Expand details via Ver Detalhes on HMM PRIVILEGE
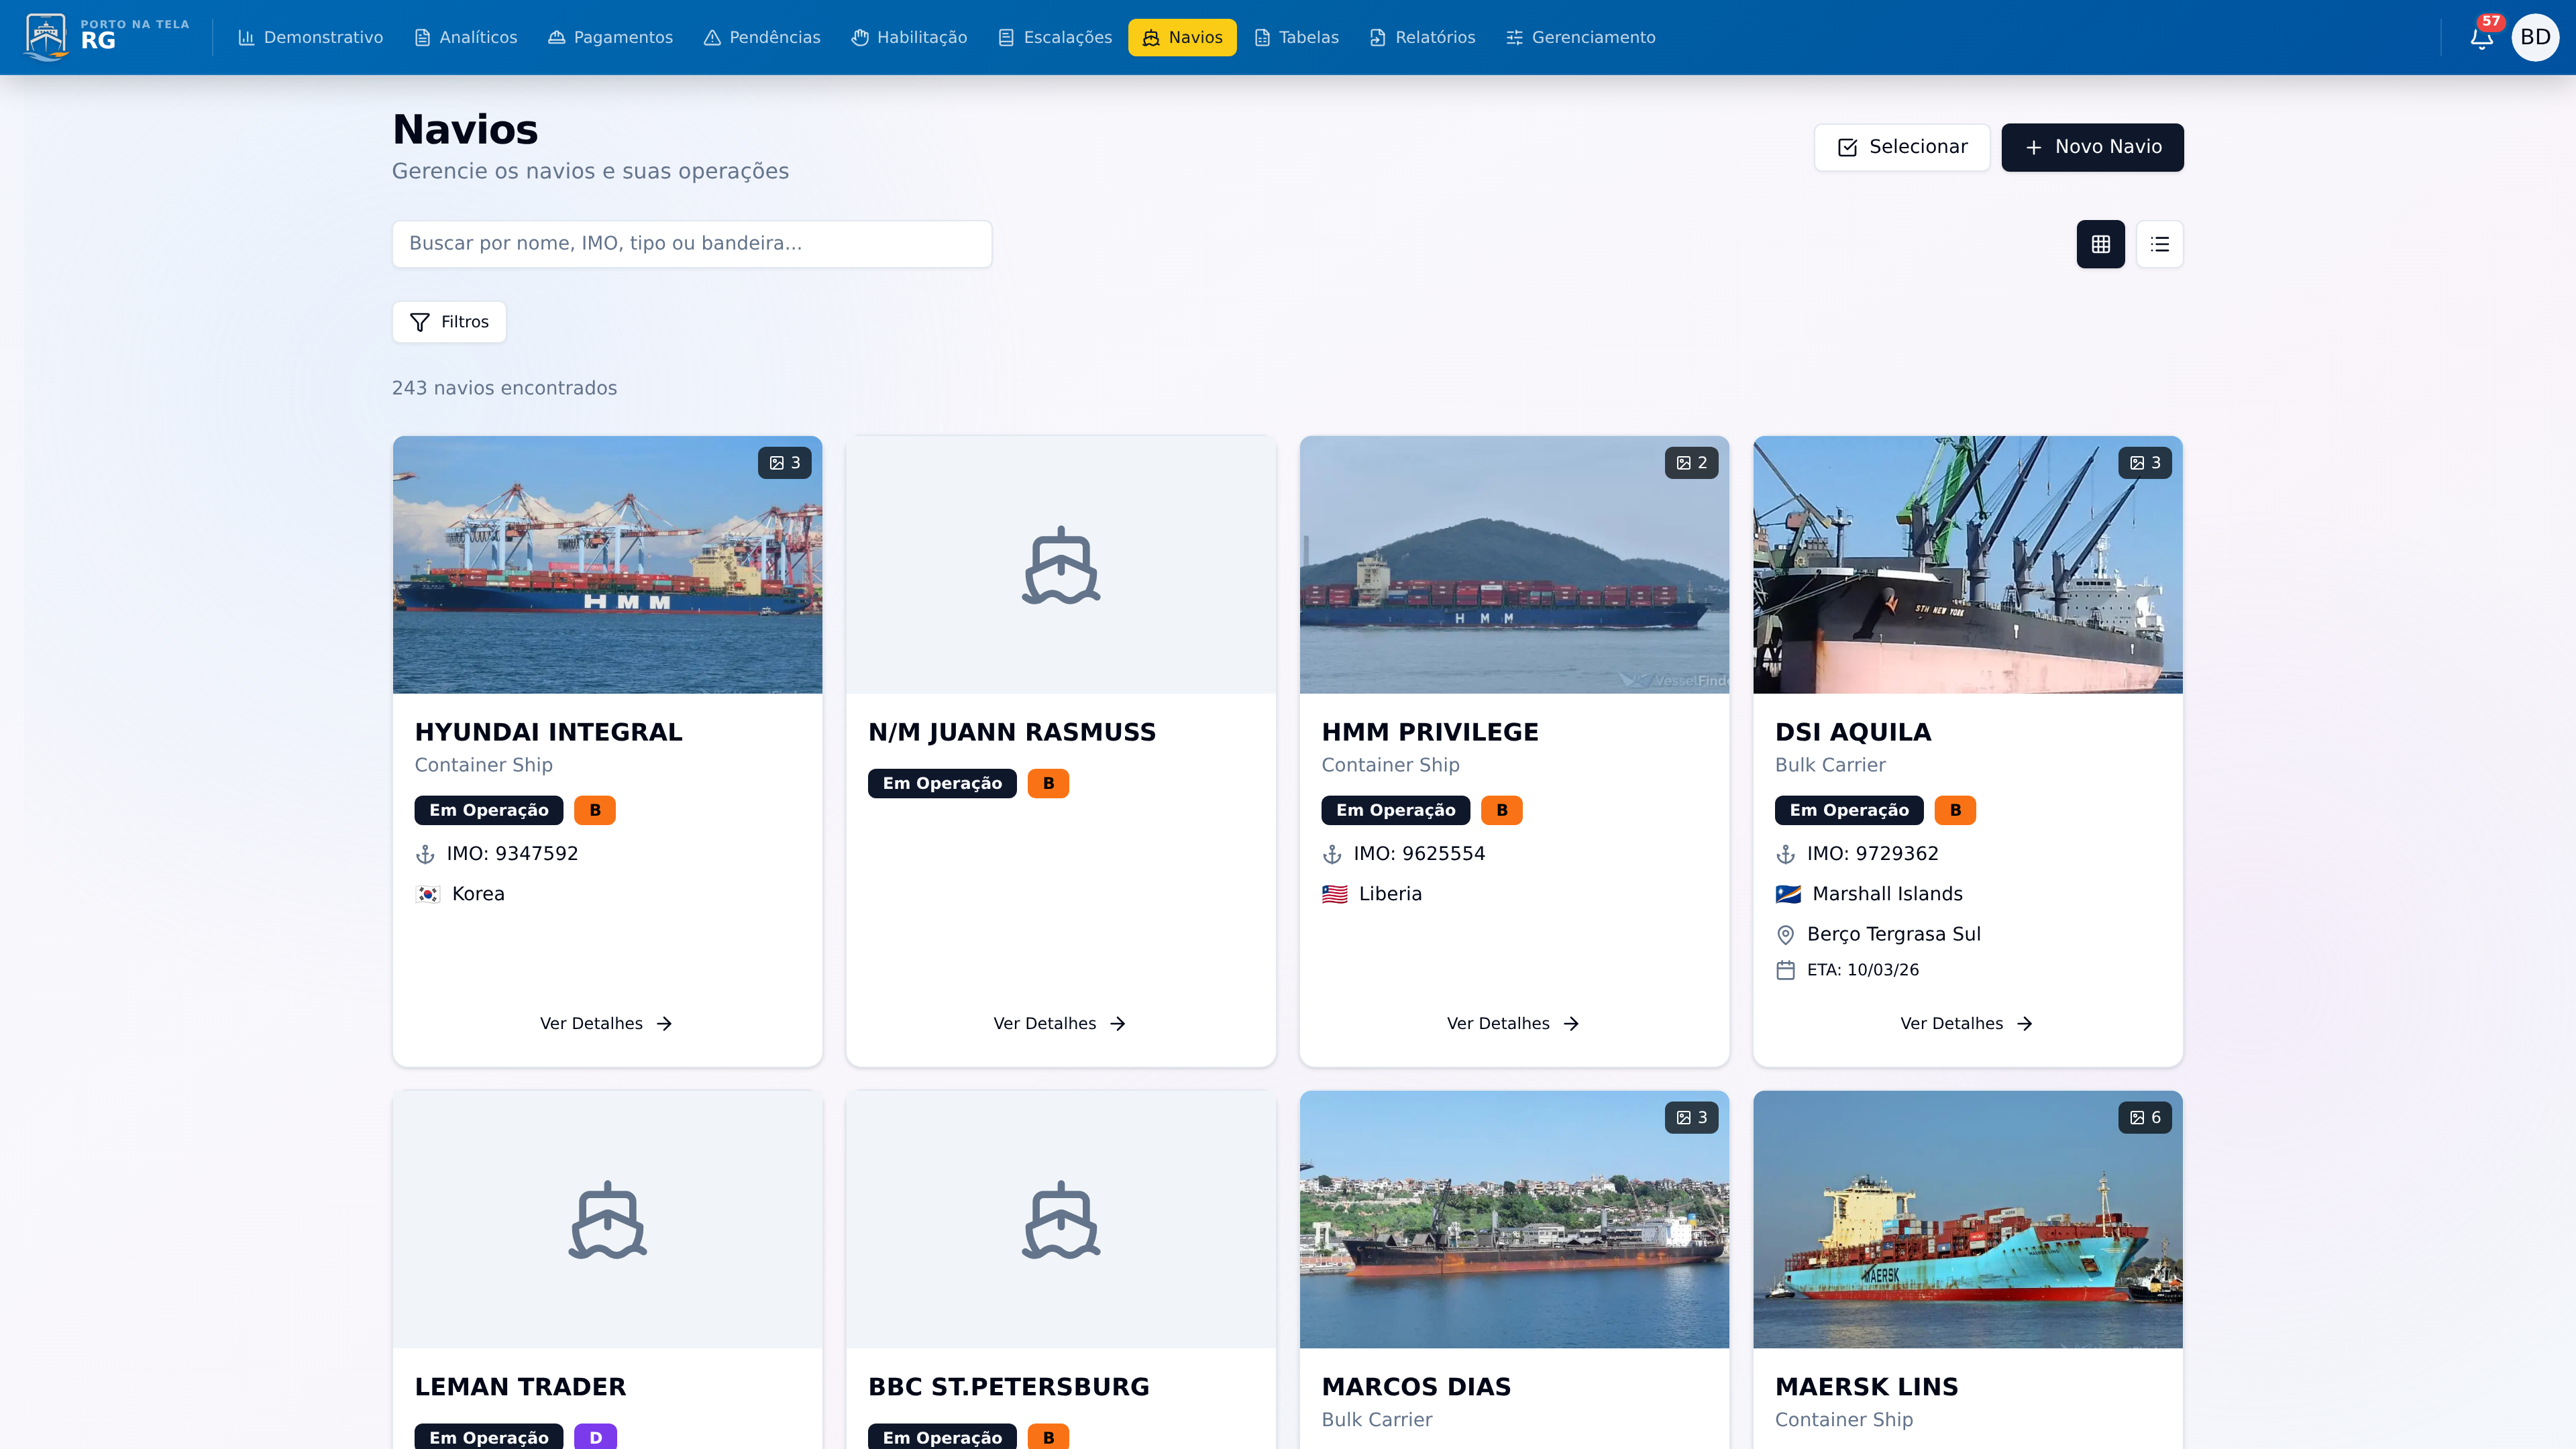Image resolution: width=2576 pixels, height=1449 pixels. pyautogui.click(x=1513, y=1022)
